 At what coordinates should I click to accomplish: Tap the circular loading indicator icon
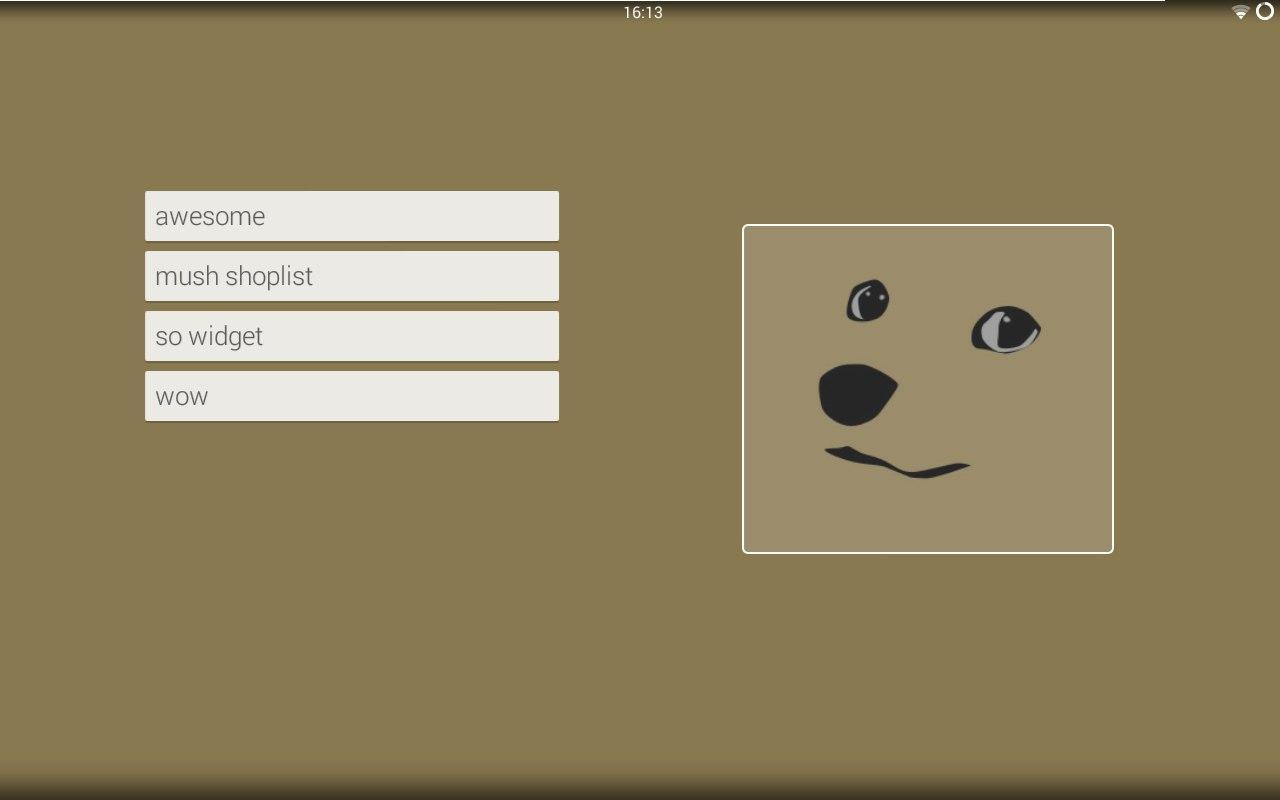coord(1265,11)
